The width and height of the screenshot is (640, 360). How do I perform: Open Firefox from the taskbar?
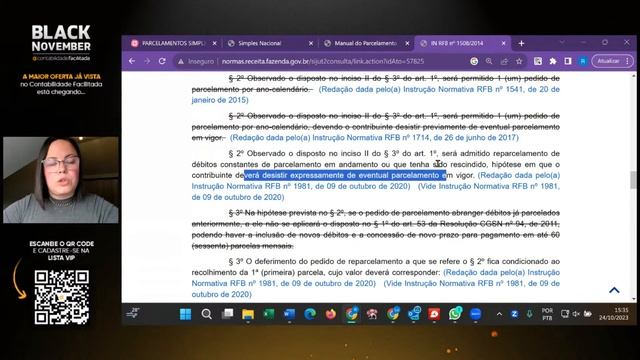[331, 314]
